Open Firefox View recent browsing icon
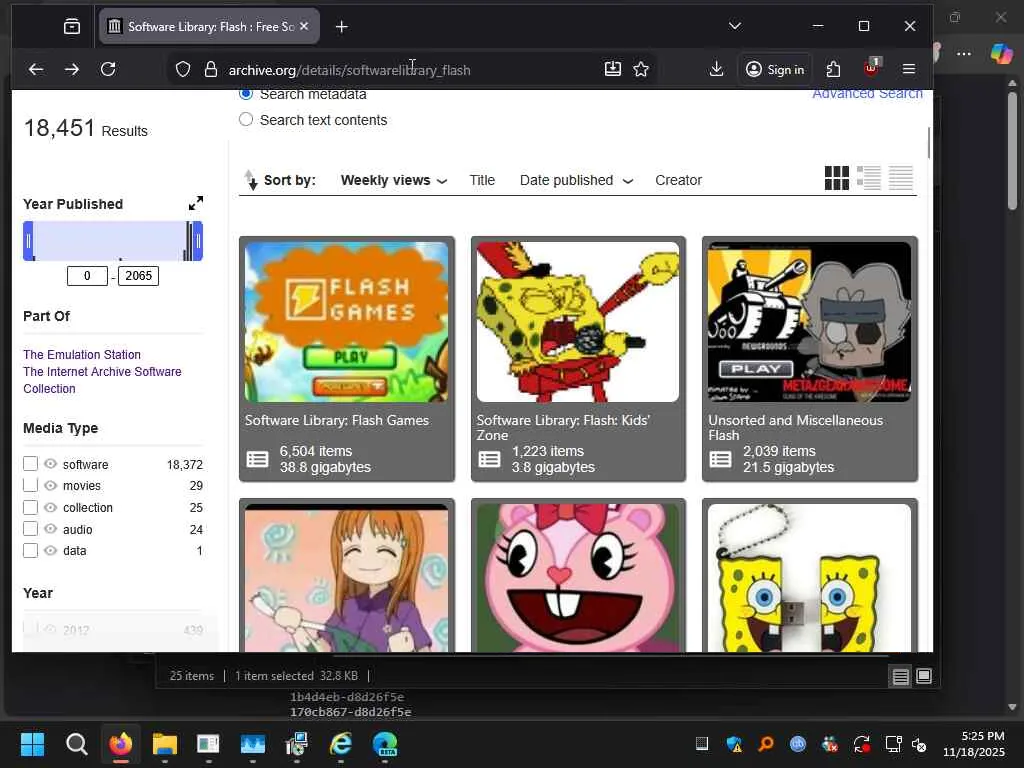 [72, 26]
